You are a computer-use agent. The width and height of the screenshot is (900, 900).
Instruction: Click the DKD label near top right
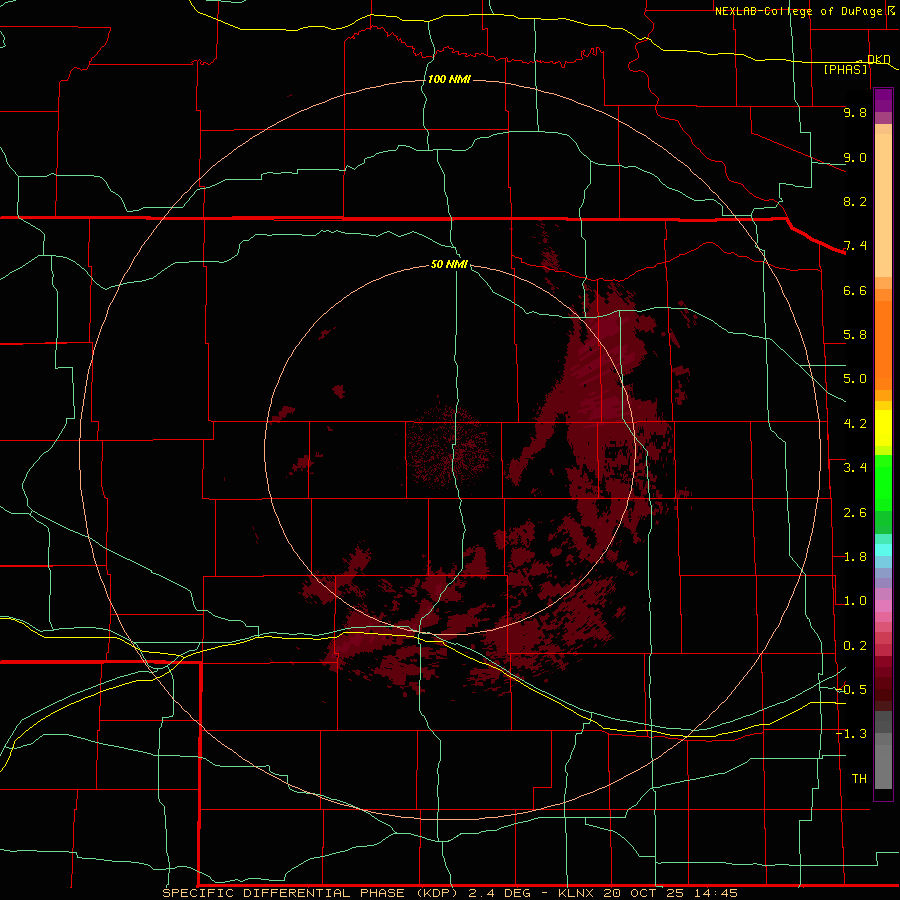pyautogui.click(x=878, y=59)
